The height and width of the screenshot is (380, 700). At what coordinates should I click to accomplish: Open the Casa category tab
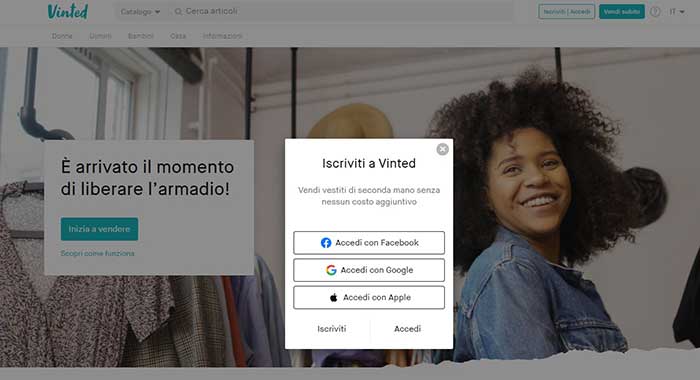coord(178,36)
